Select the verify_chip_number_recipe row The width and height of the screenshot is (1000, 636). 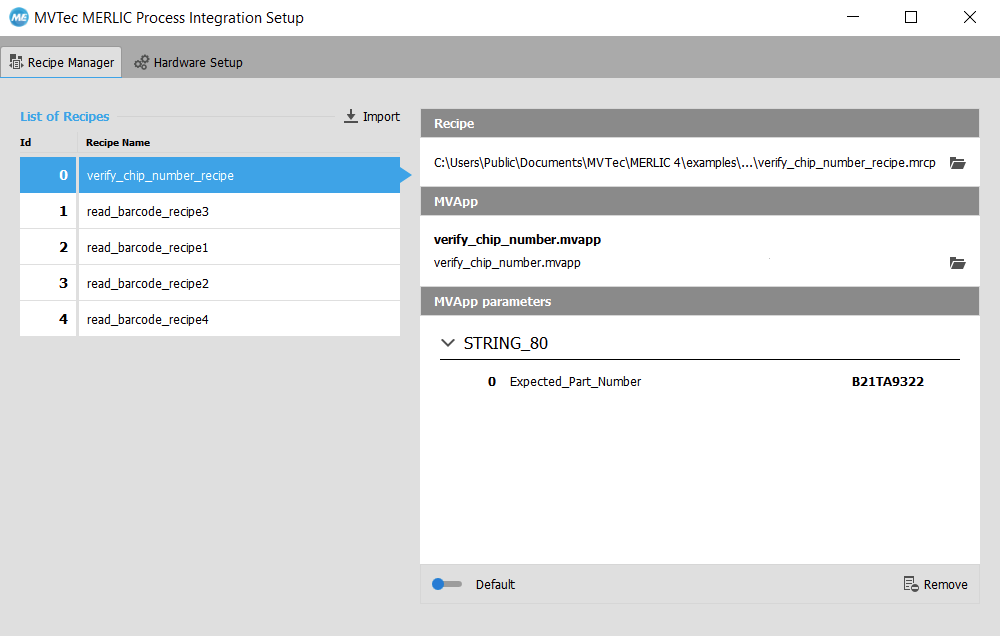coord(160,175)
